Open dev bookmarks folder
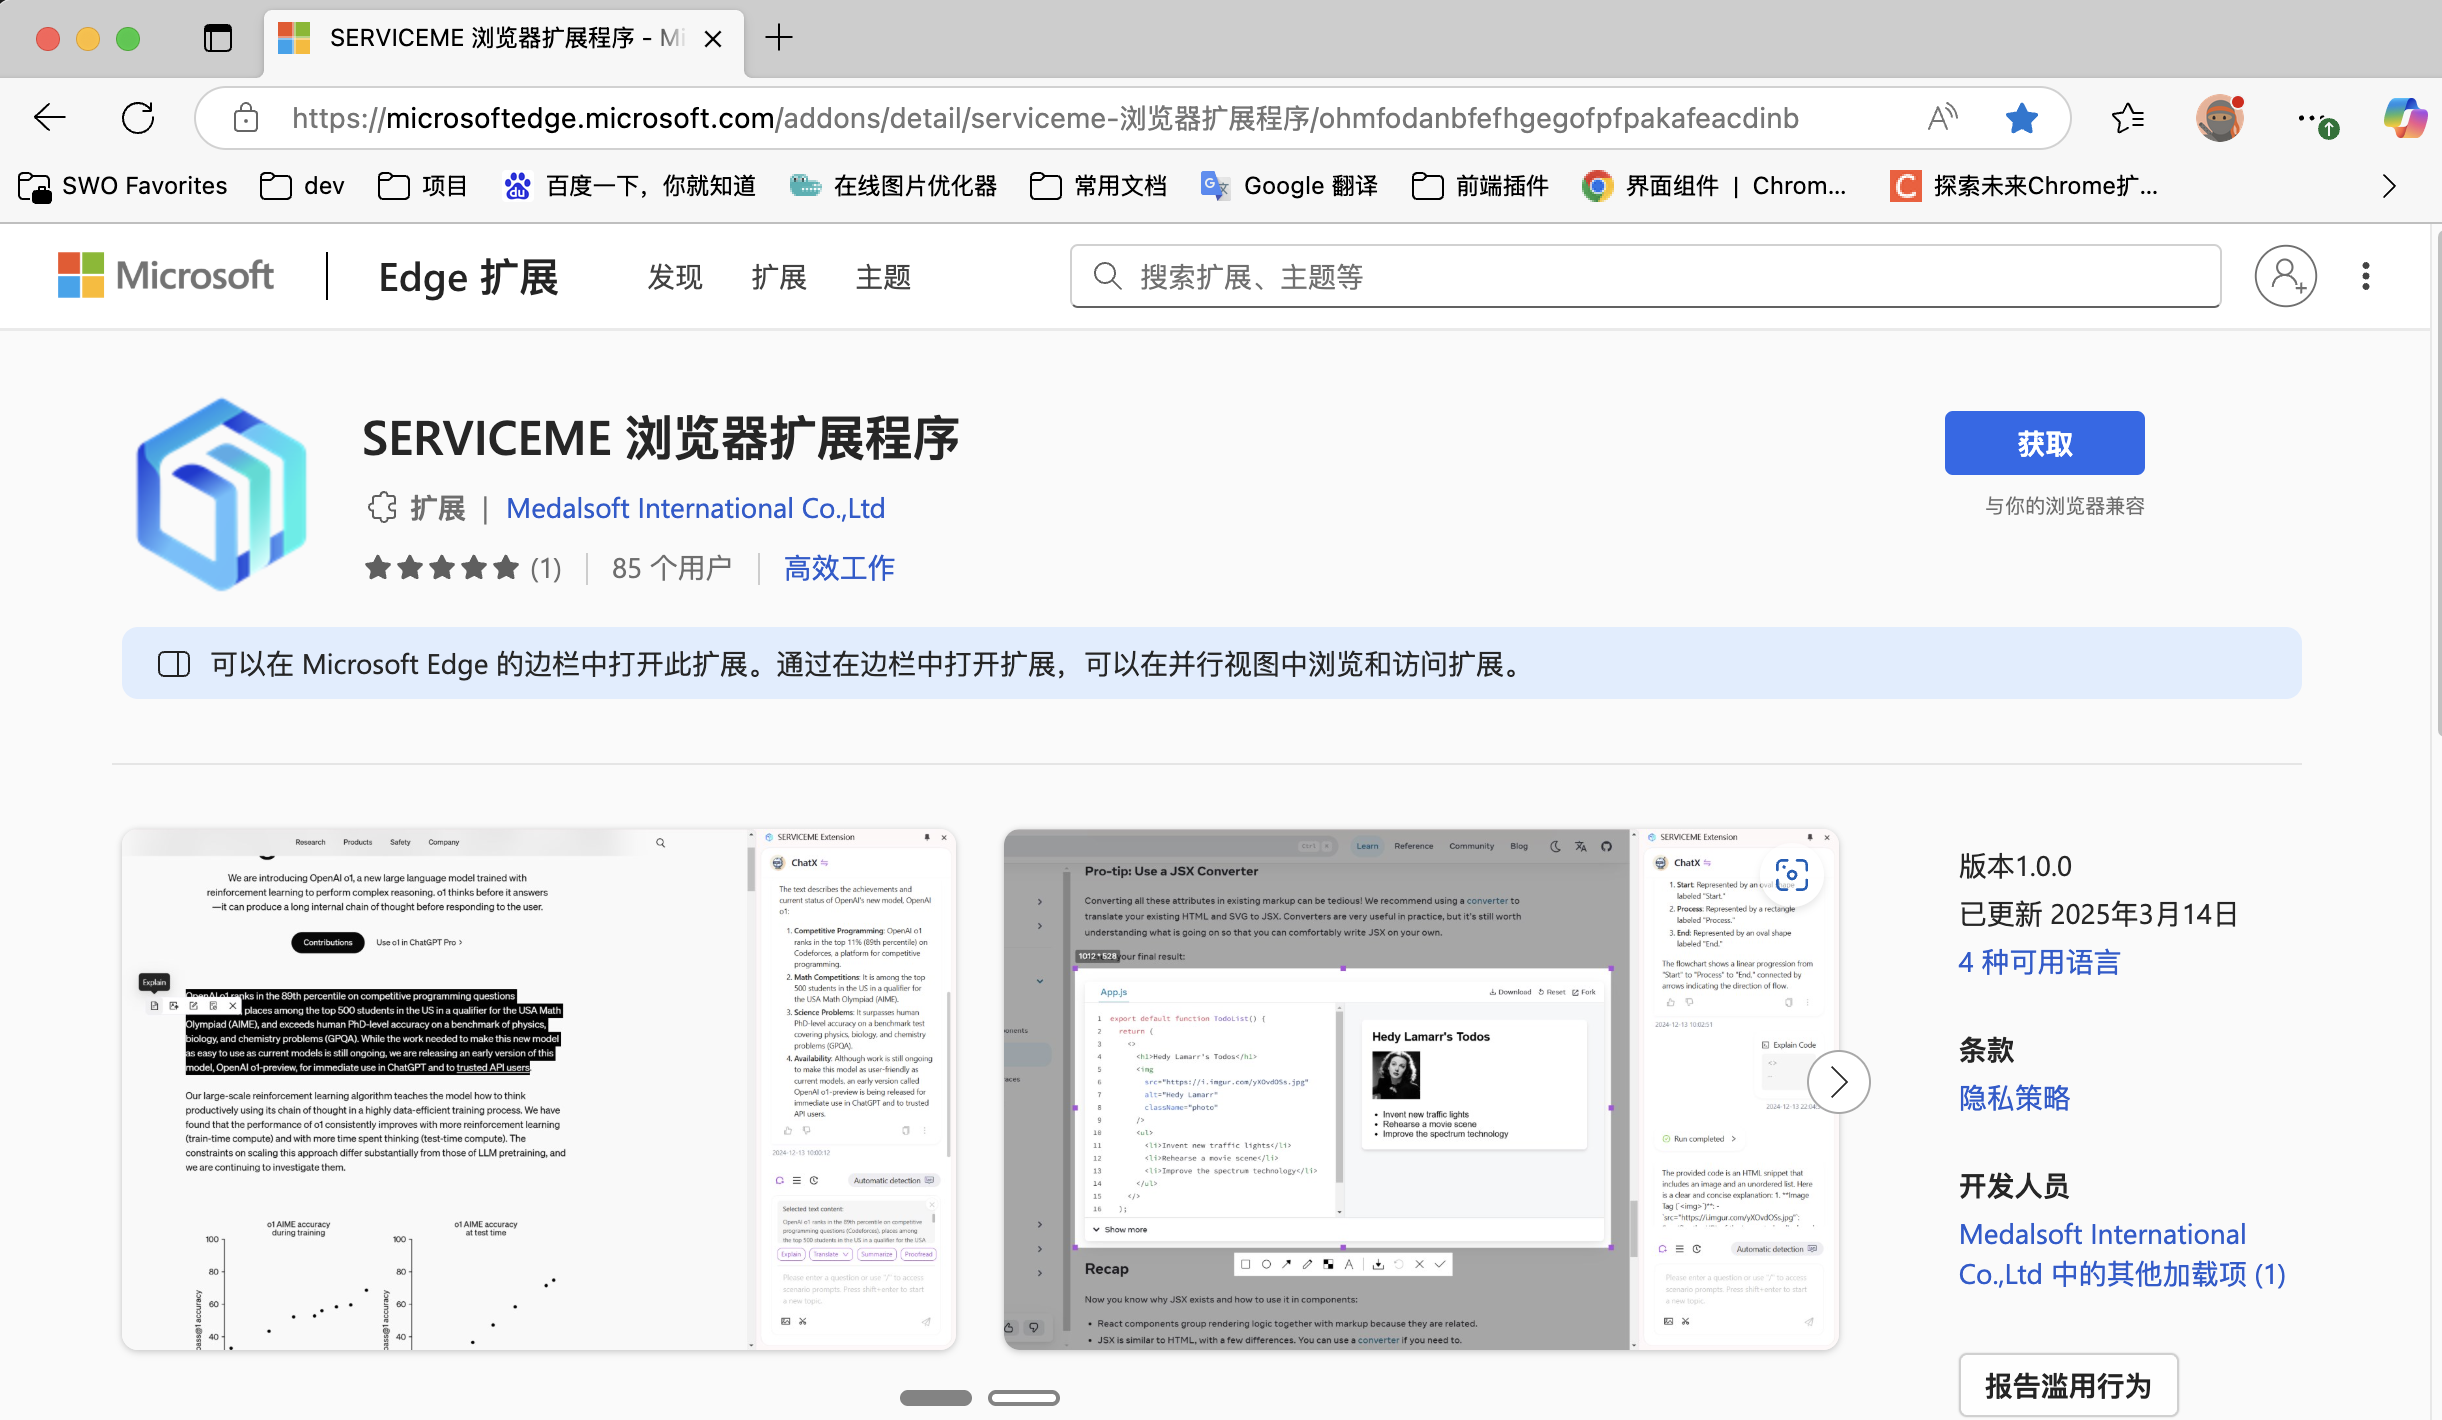This screenshot has height=1420, width=2442. click(x=302, y=186)
